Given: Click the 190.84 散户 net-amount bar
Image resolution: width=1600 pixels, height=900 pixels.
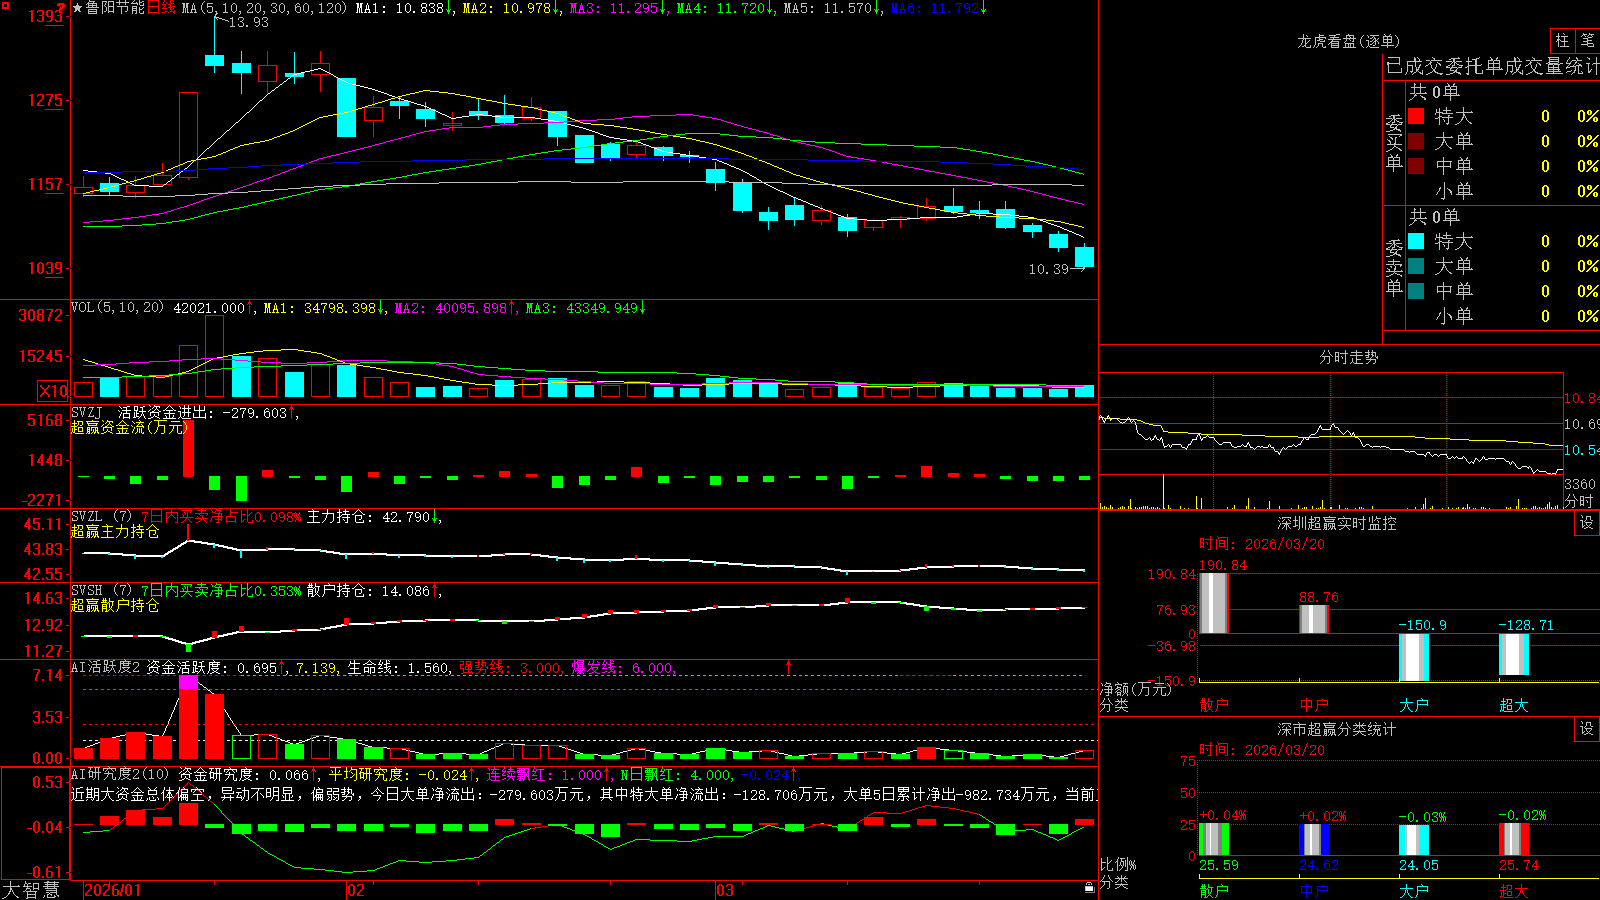Looking at the screenshot, I should 1214,603.
